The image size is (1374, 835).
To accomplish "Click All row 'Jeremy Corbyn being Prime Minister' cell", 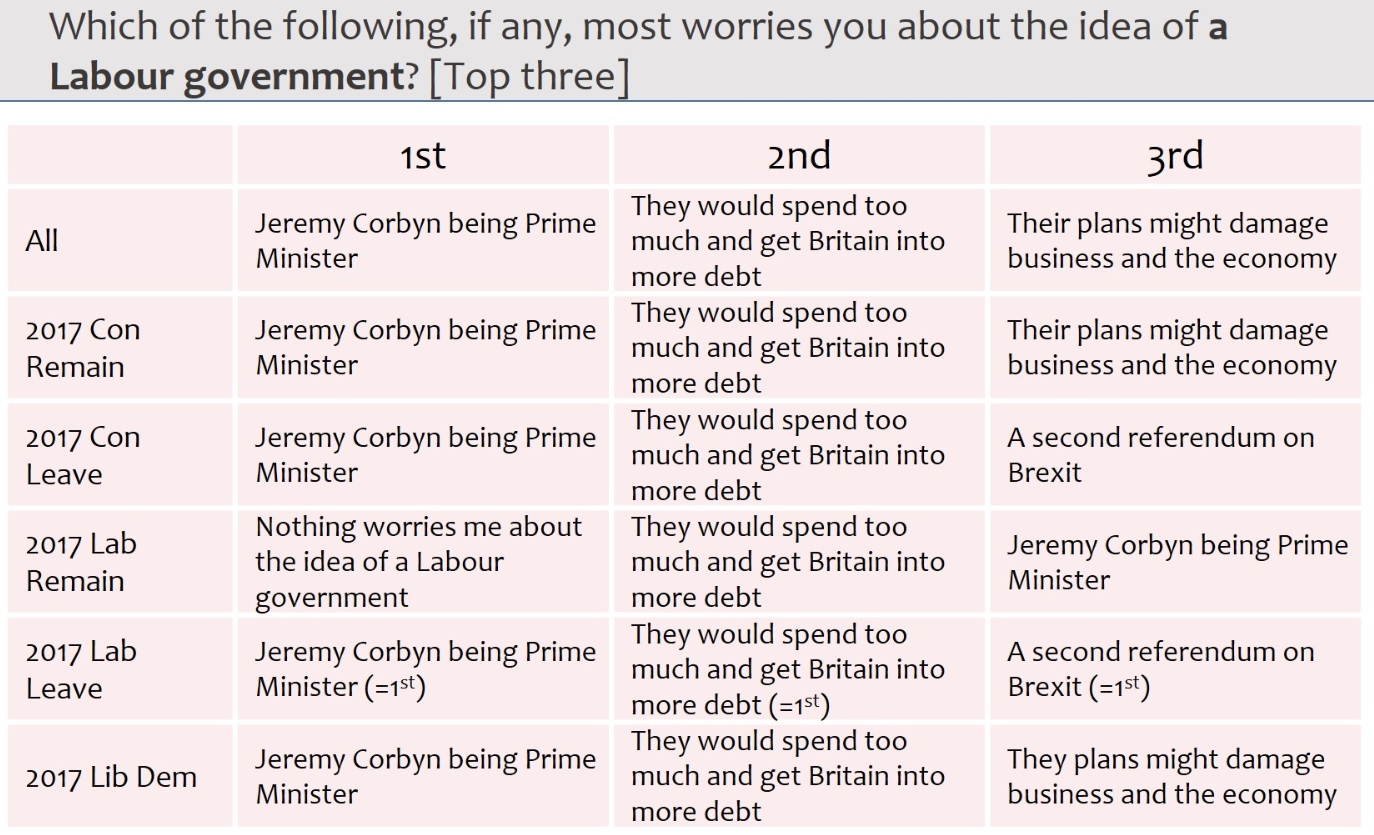I will 423,241.
